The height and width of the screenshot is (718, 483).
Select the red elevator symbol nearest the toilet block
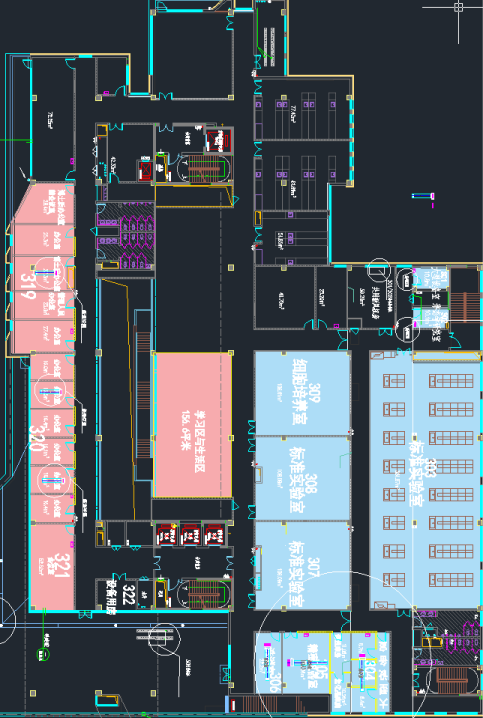tap(146, 170)
